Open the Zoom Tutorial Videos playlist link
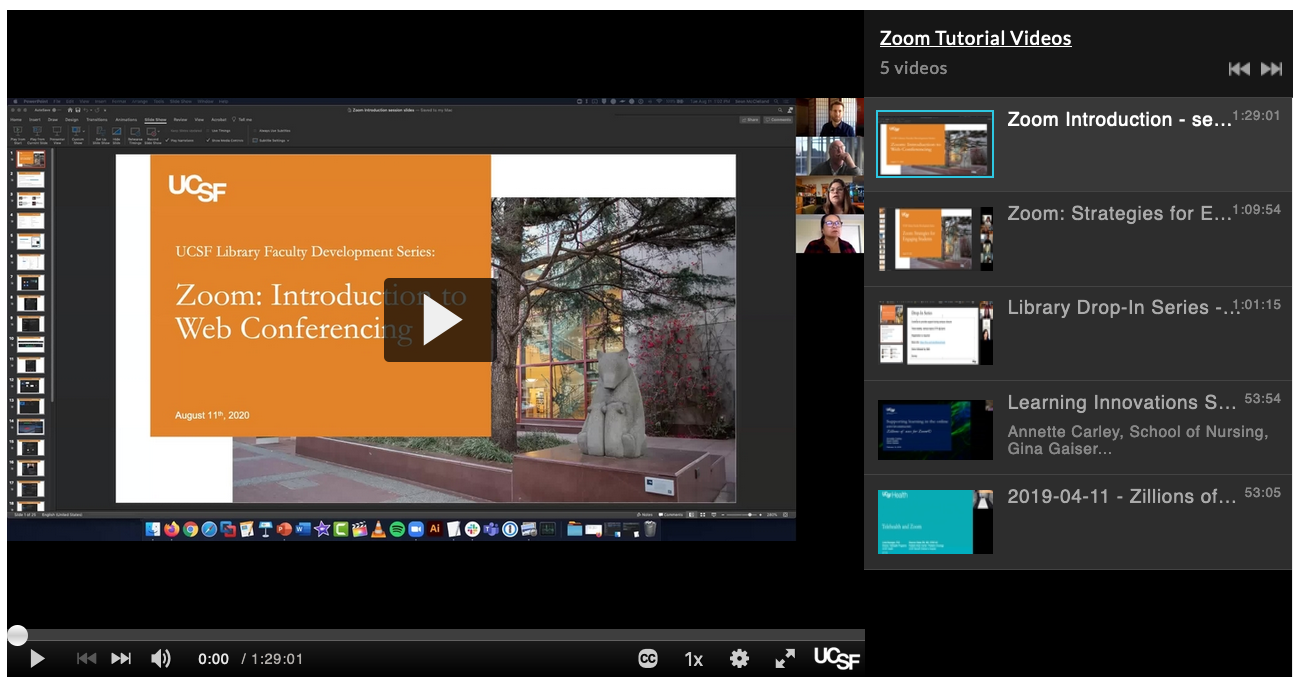 (975, 38)
